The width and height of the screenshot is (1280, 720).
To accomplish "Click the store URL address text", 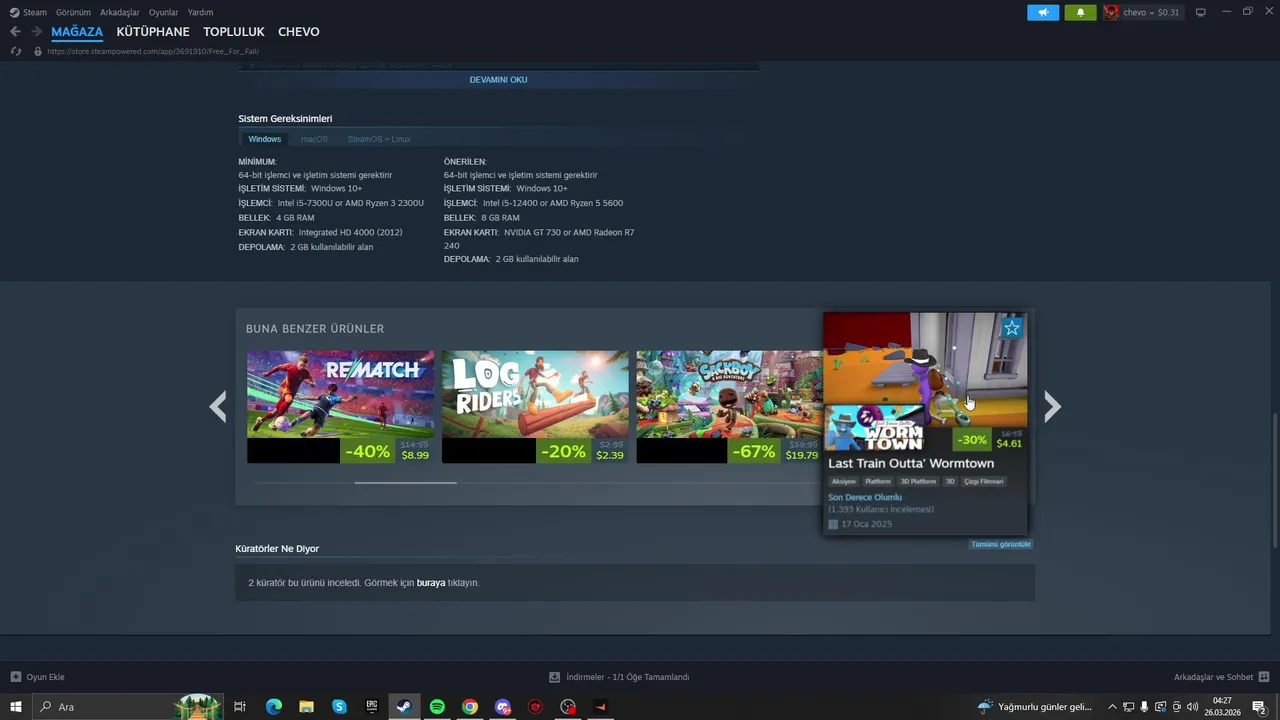I will (x=153, y=51).
